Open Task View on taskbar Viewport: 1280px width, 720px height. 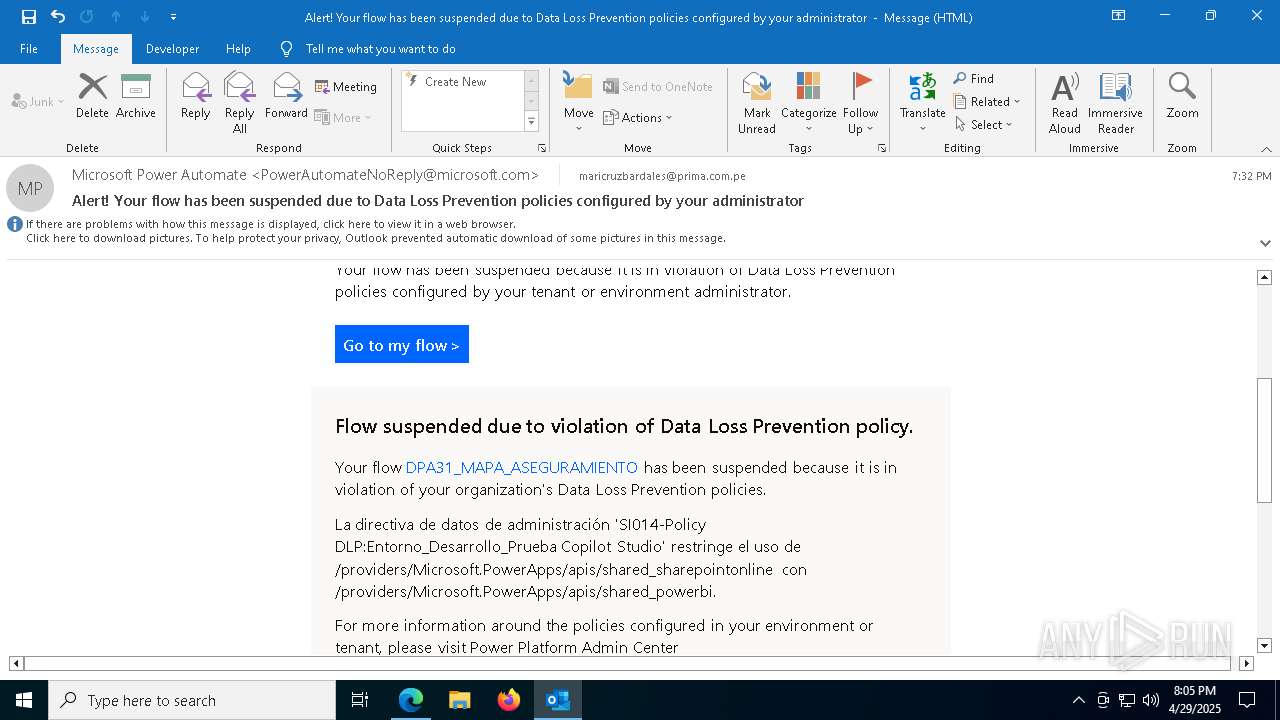click(360, 700)
